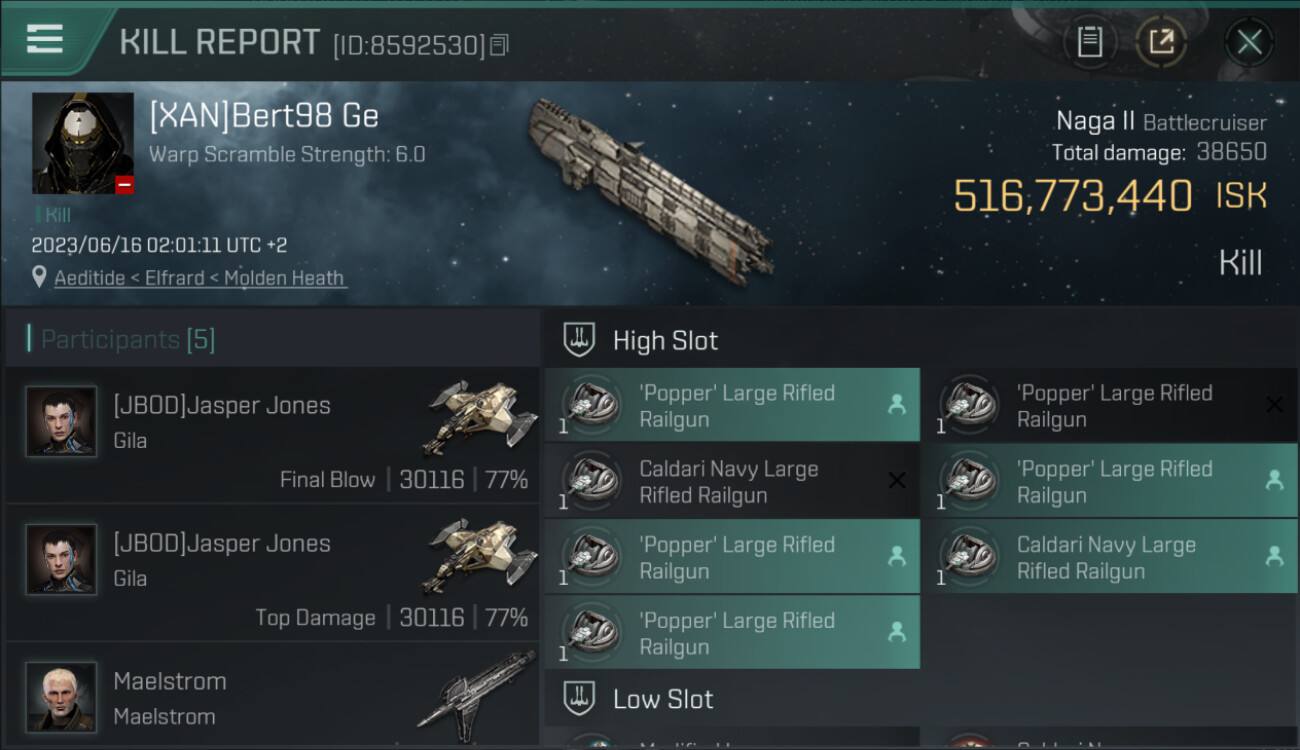Click the 516,773,440 ISK value

tap(1072, 196)
